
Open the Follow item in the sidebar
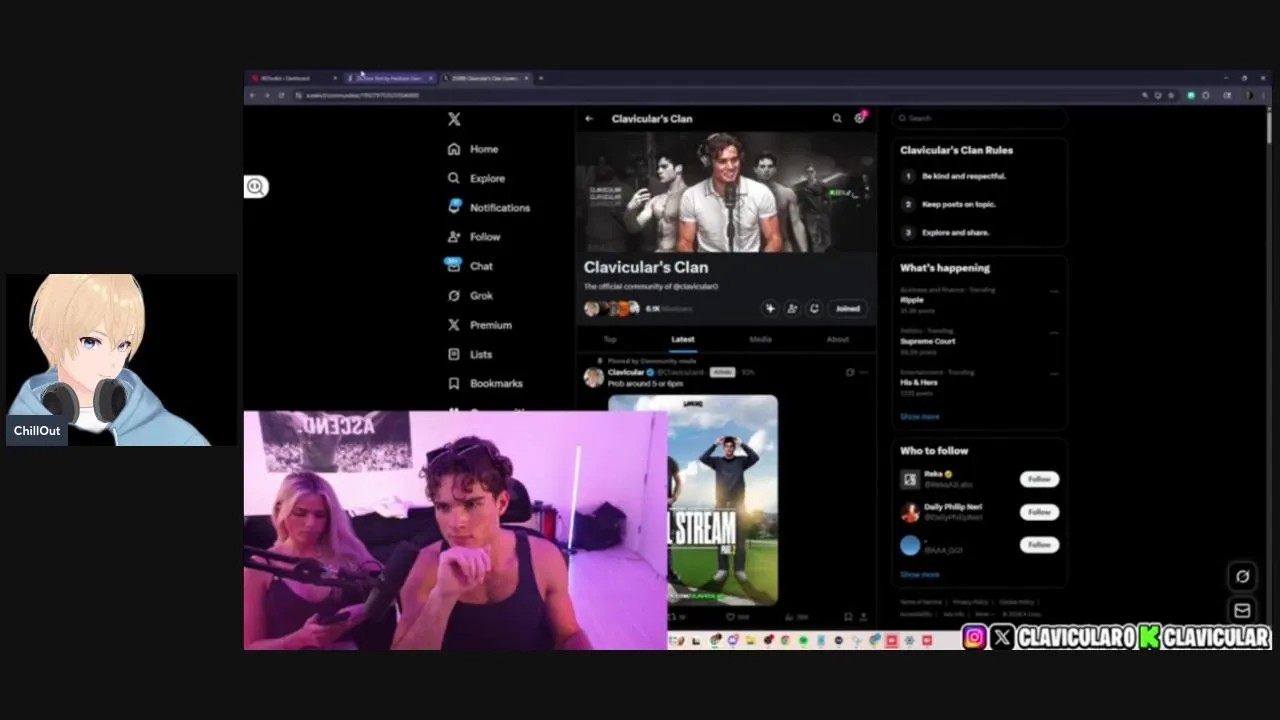click(x=473, y=237)
